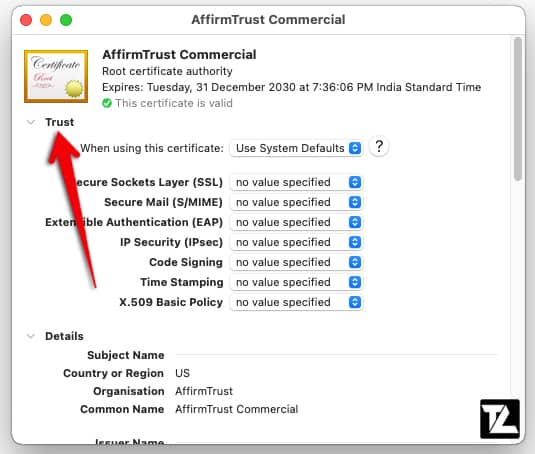Click the 'Common Name' label

tap(122, 409)
